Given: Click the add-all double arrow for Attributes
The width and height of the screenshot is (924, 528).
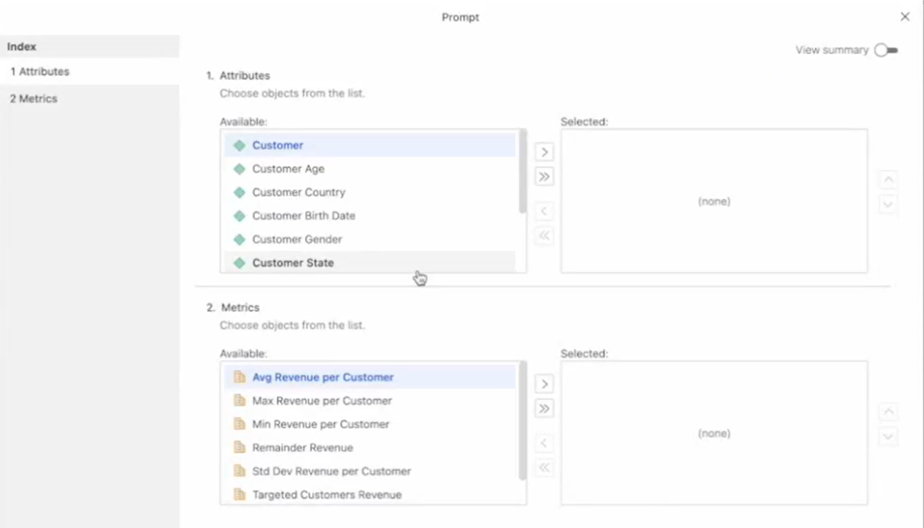Looking at the screenshot, I should [x=544, y=177].
